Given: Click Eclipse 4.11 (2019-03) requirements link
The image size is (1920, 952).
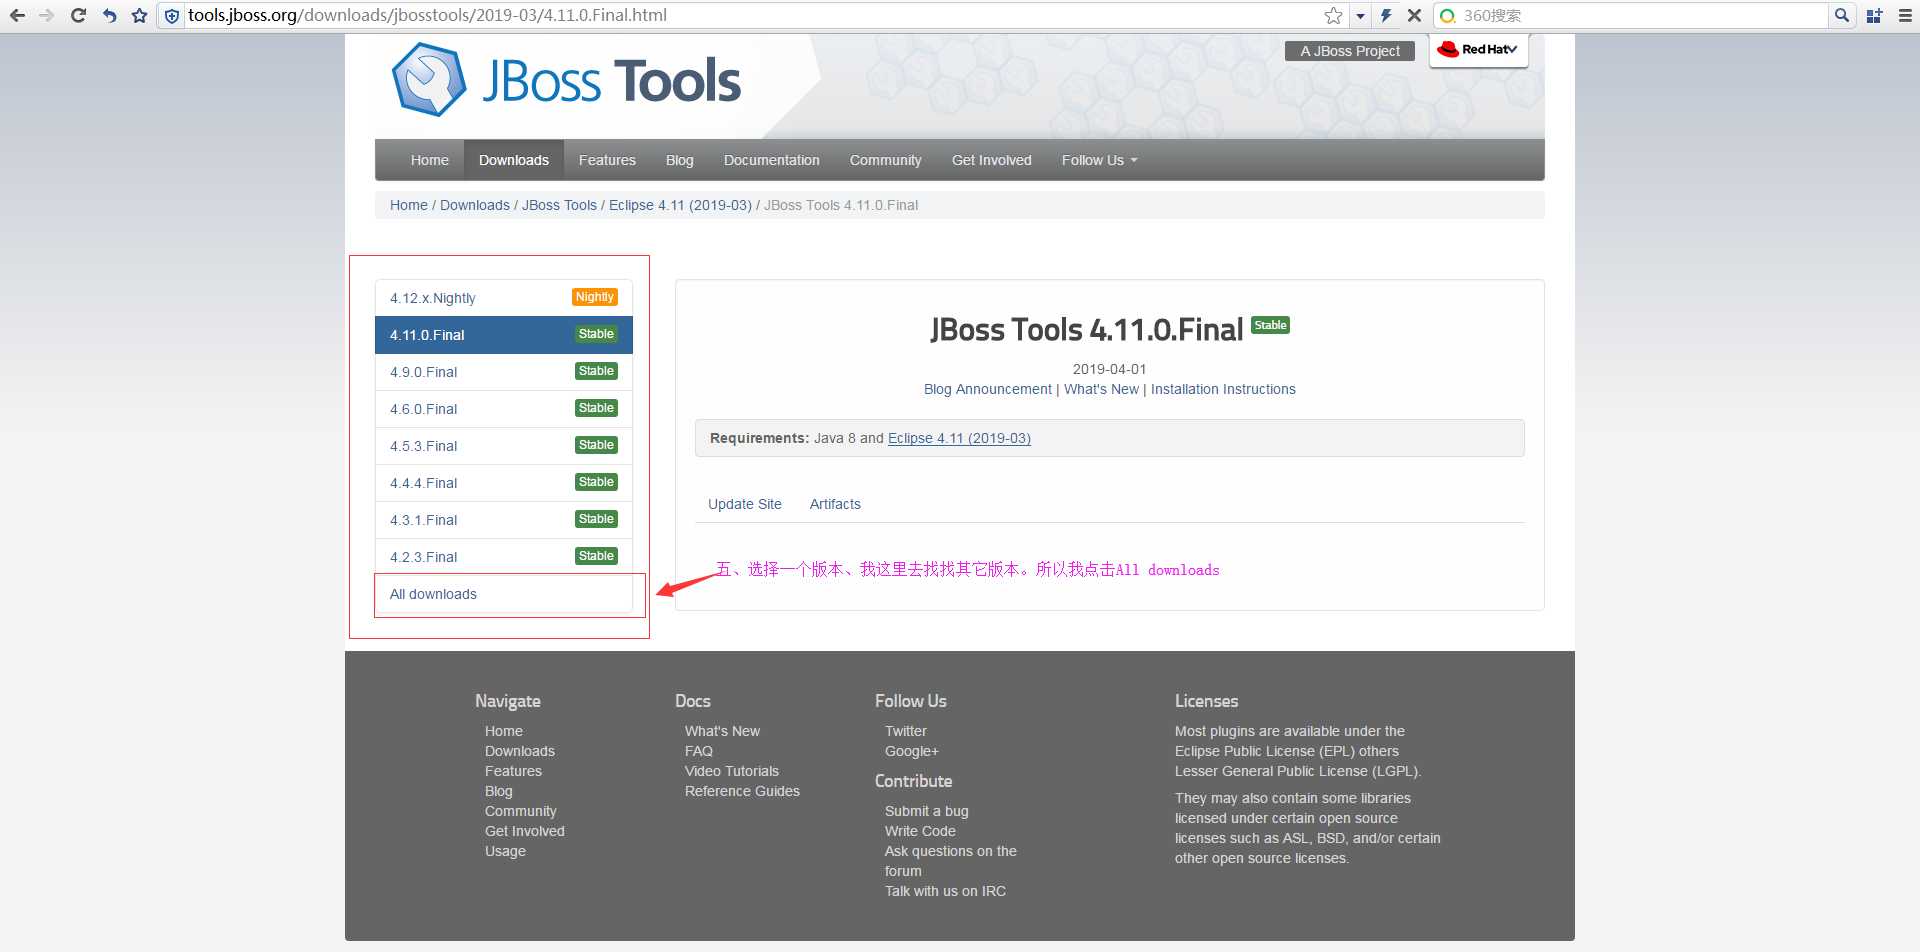Looking at the screenshot, I should [959, 438].
